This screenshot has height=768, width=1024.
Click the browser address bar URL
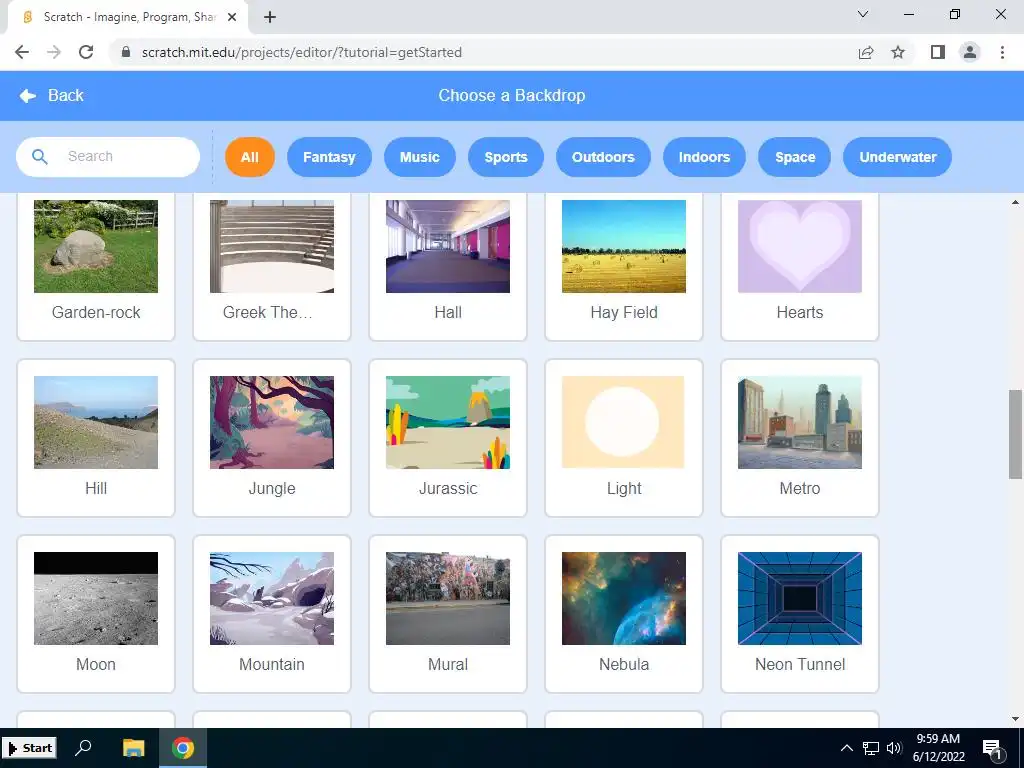tap(302, 52)
